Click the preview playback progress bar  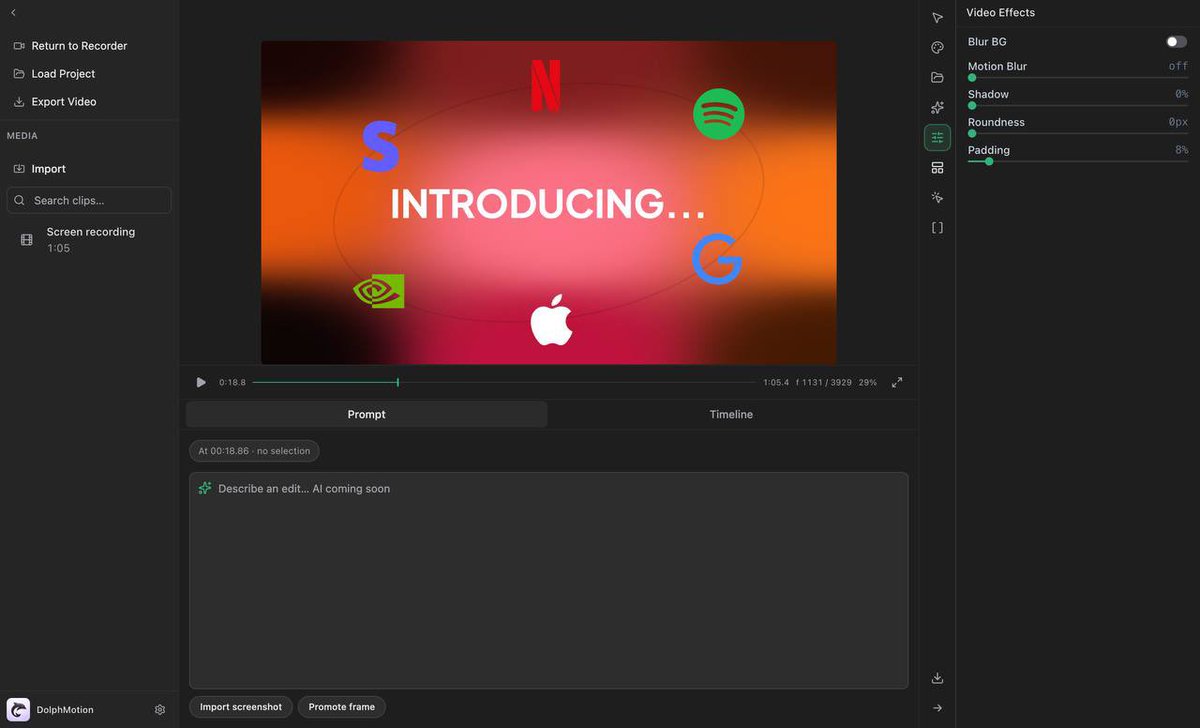tap(504, 382)
